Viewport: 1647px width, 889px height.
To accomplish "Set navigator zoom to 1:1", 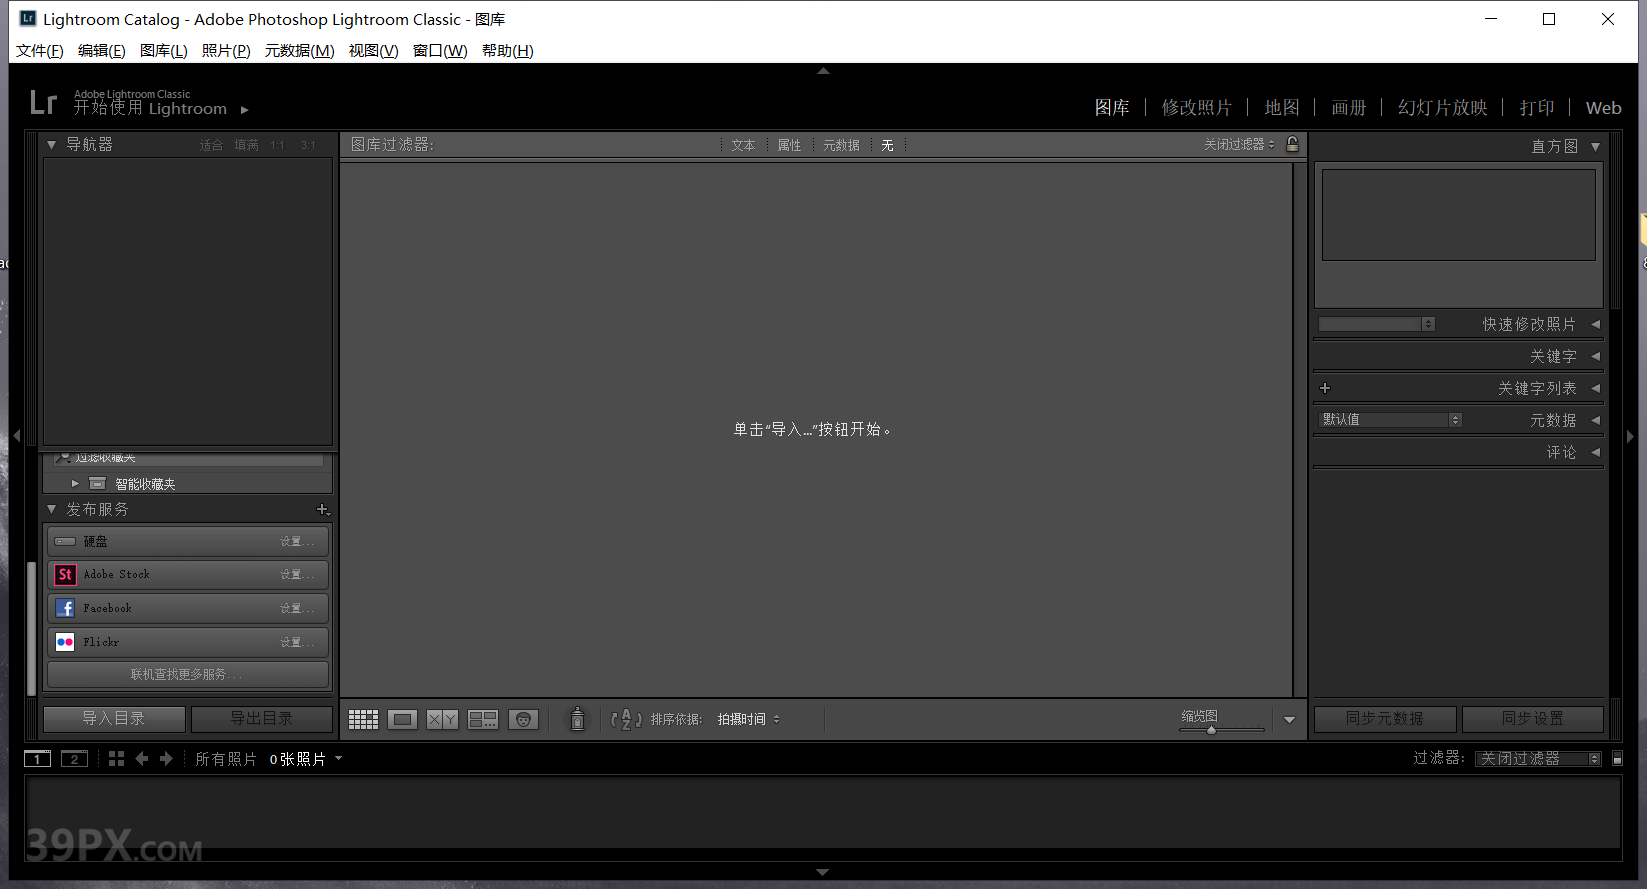I will tap(277, 145).
